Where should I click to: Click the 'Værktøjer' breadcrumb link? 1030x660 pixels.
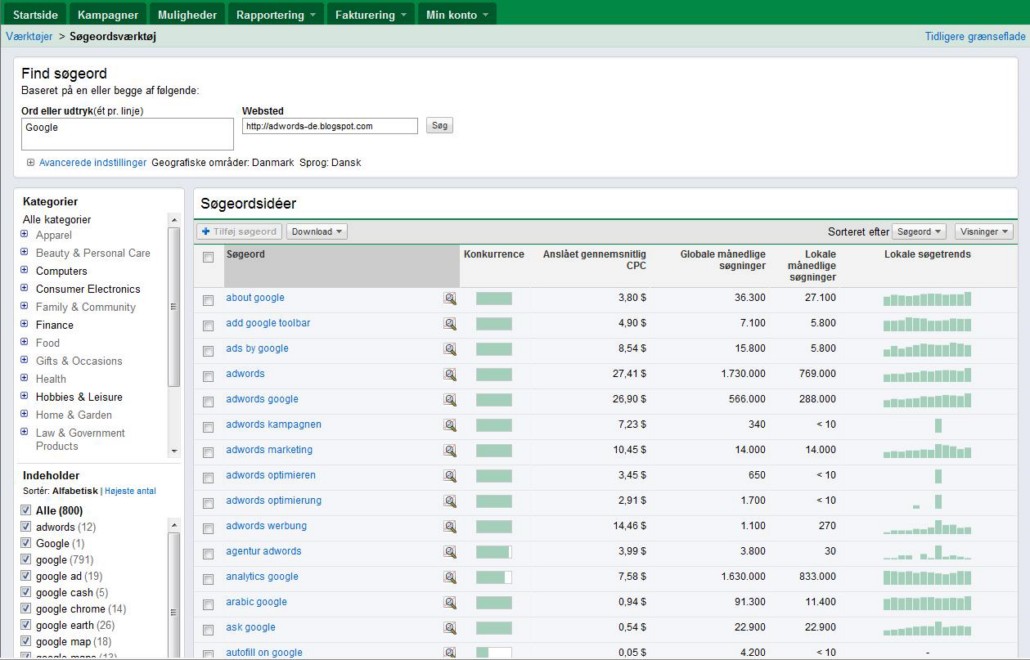coord(29,36)
